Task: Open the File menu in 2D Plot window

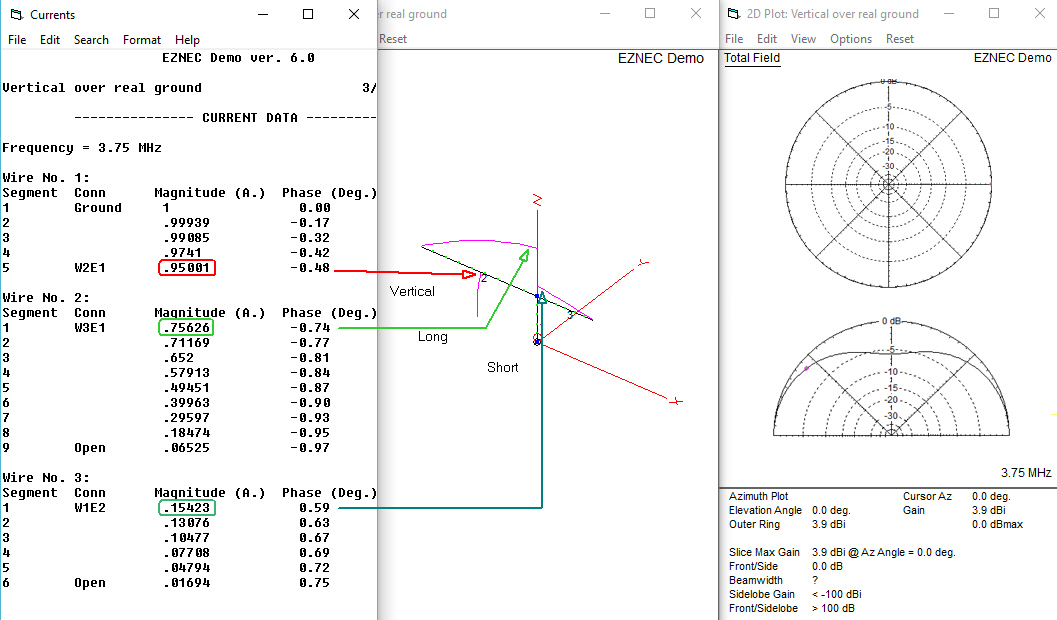Action: [734, 39]
